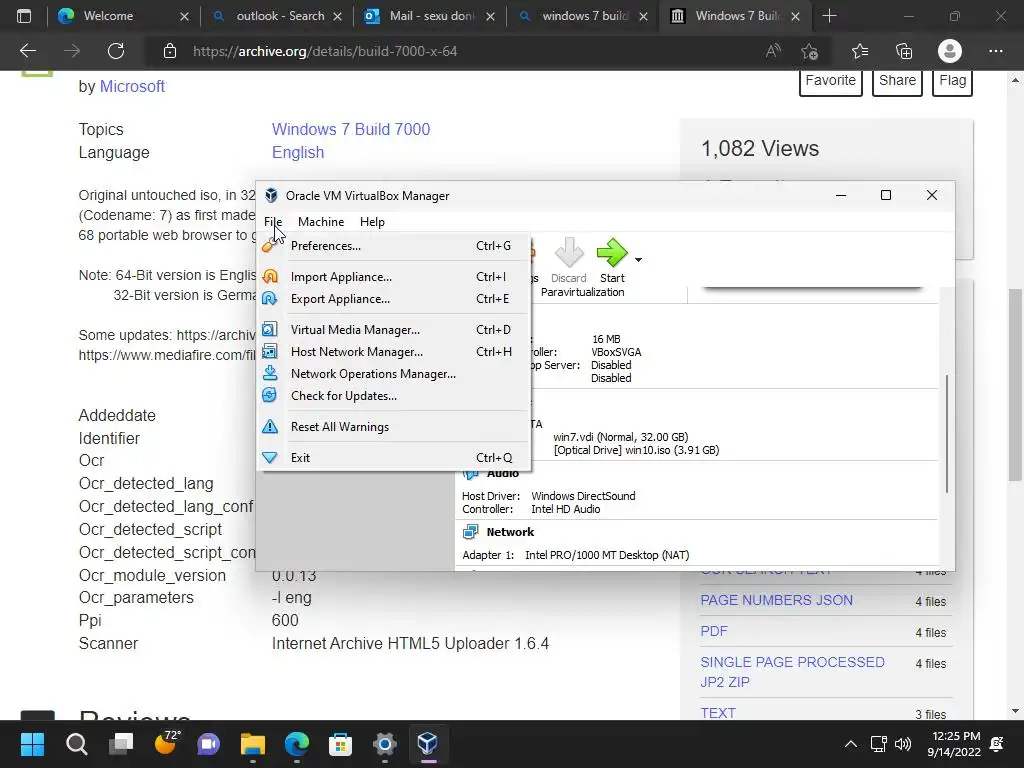Switch to the Welcome browser tab
1024x768 pixels.
(x=123, y=16)
